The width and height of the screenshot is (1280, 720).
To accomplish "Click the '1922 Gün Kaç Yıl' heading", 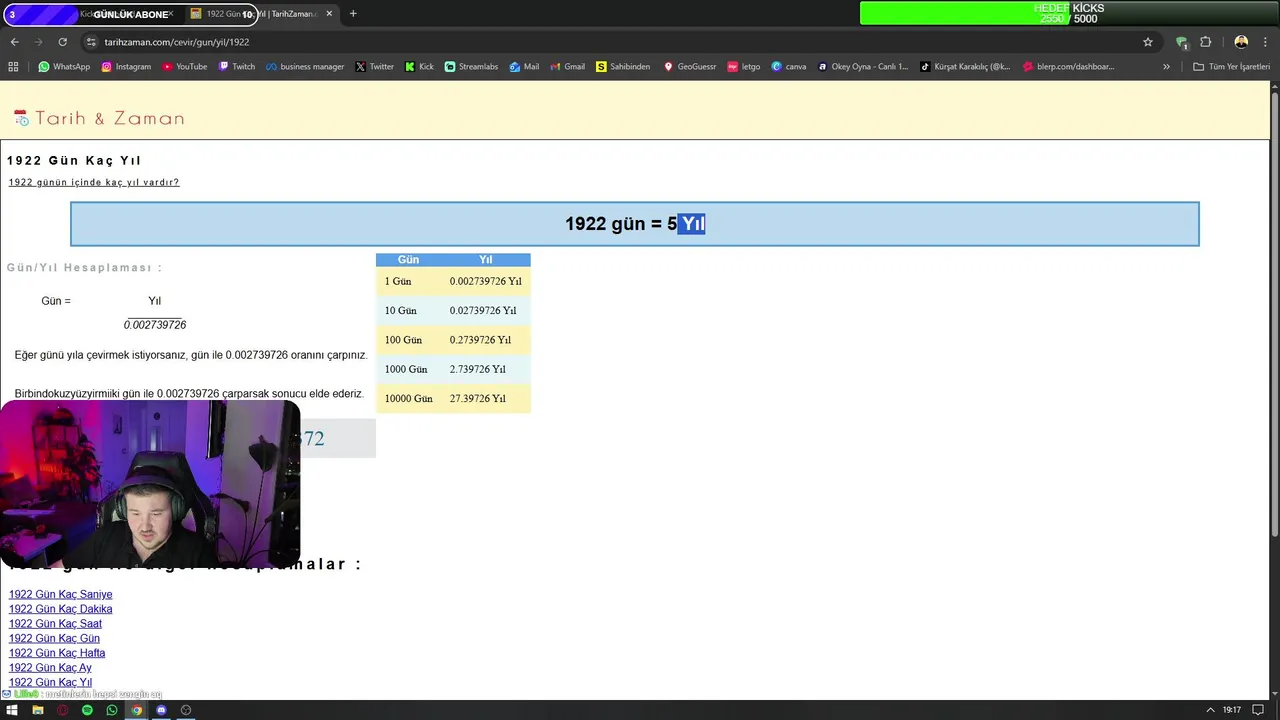I will click(74, 160).
